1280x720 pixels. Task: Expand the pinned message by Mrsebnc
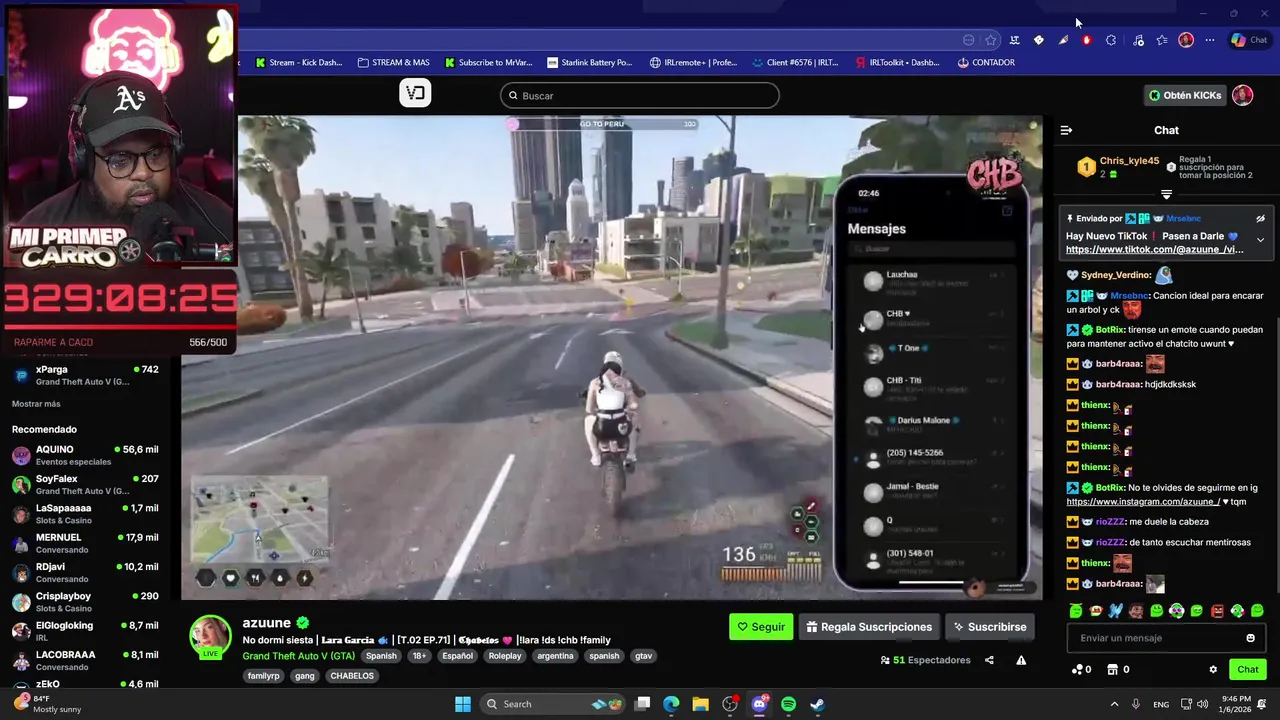(x=1260, y=240)
